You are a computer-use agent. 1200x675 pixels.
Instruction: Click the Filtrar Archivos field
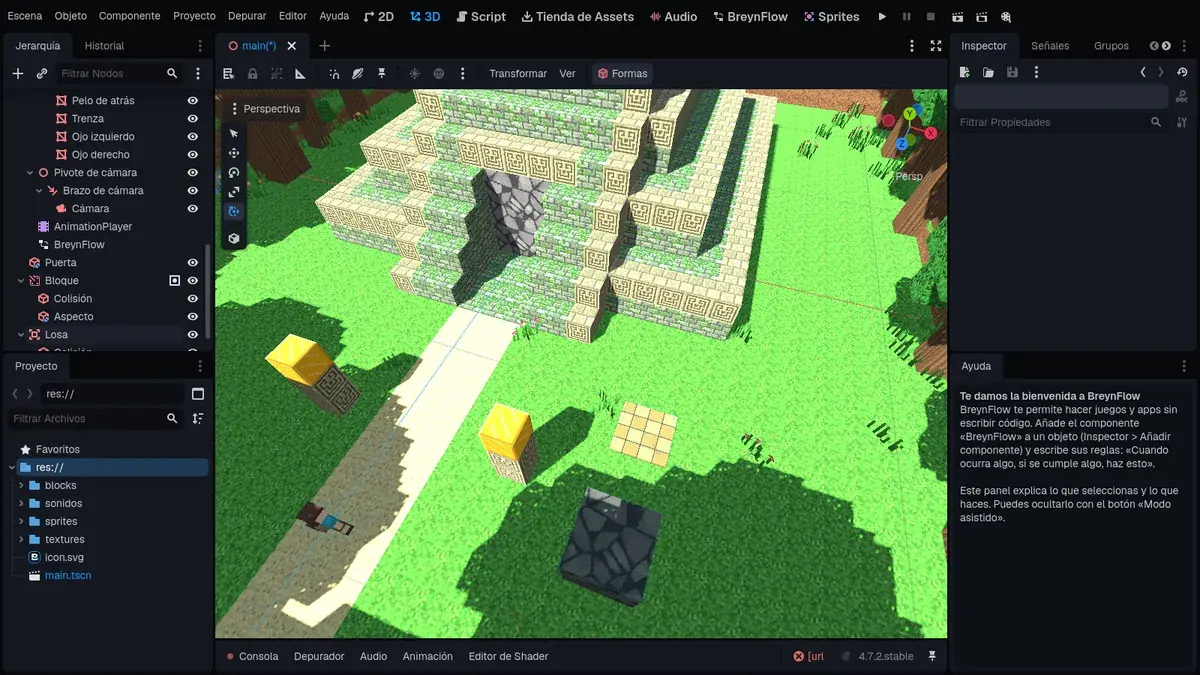click(96, 418)
